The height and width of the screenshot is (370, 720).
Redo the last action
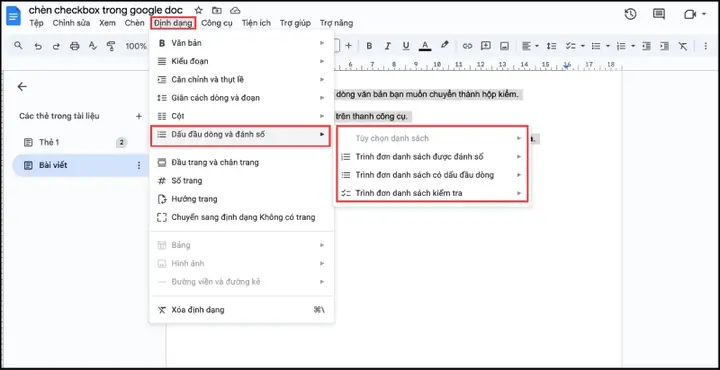pos(56,46)
